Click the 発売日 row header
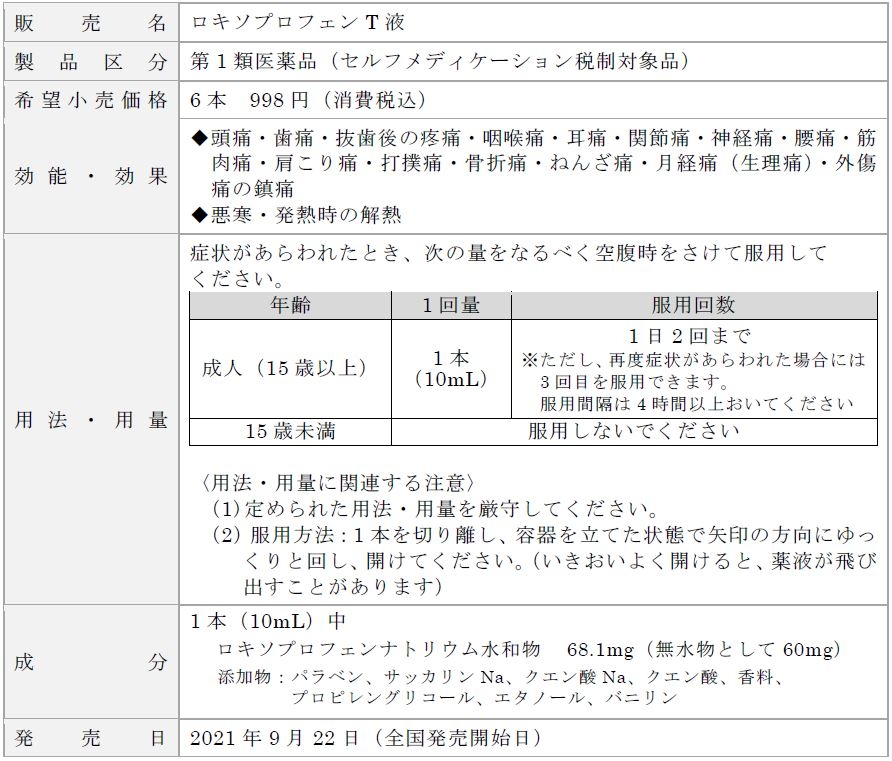This screenshot has width=892, height=761. click(x=90, y=738)
